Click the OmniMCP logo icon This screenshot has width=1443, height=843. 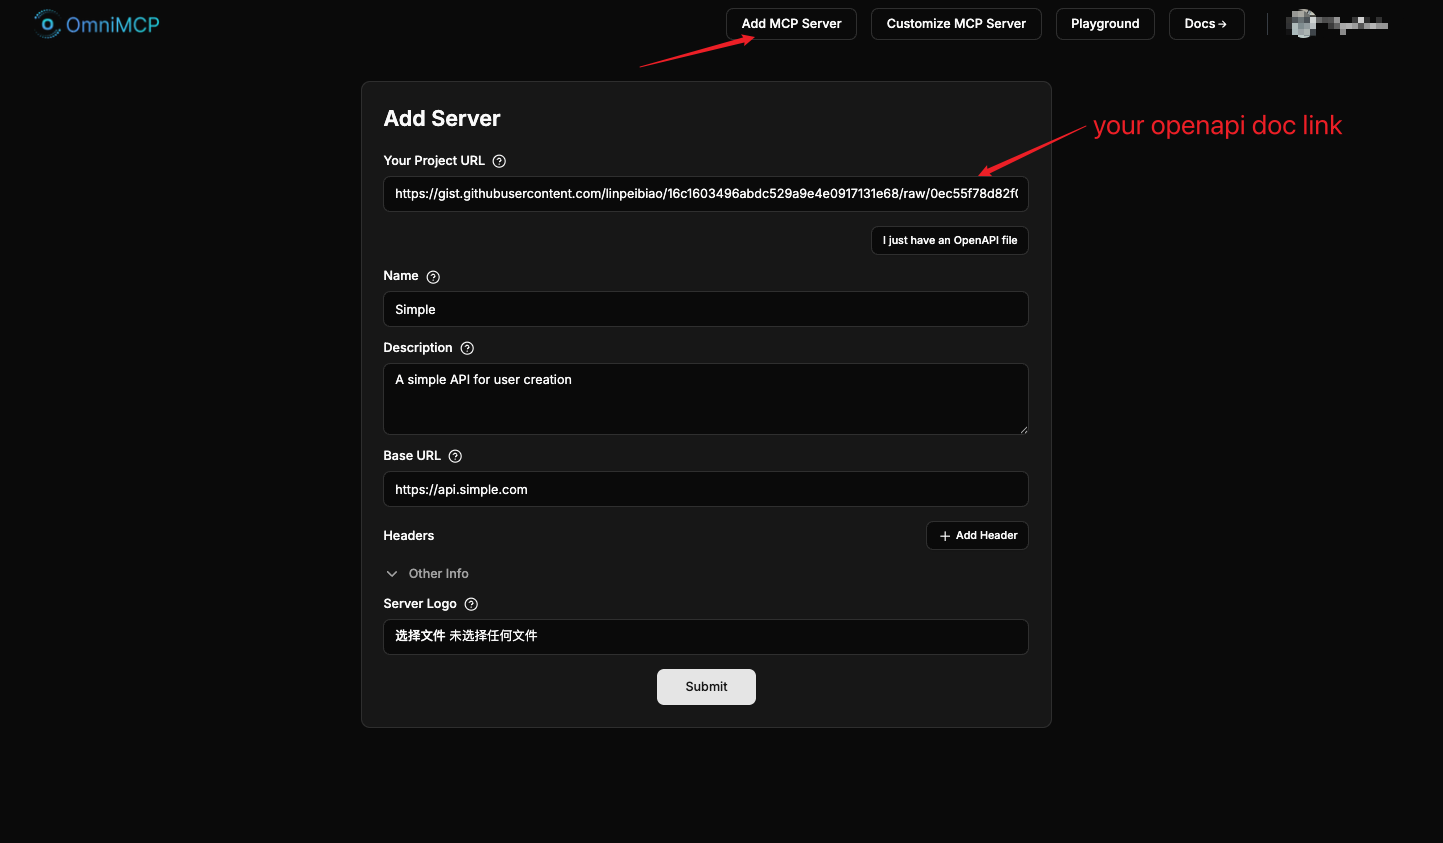click(46, 24)
